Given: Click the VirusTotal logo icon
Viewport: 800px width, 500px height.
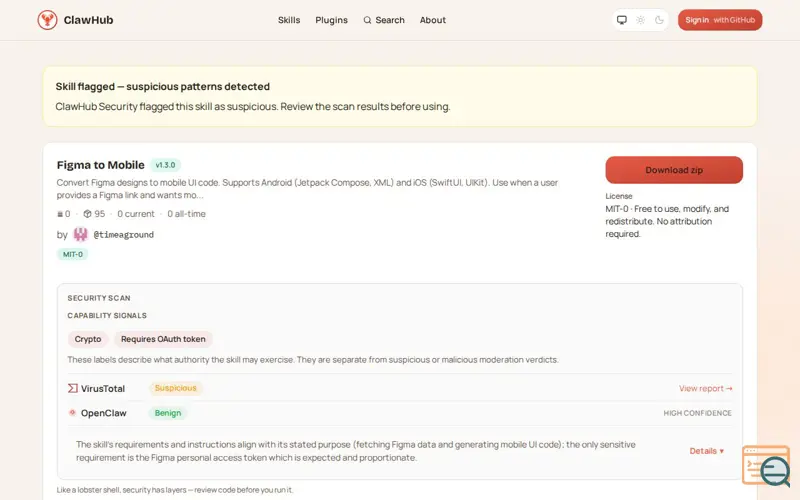Looking at the screenshot, I should [x=73, y=388].
